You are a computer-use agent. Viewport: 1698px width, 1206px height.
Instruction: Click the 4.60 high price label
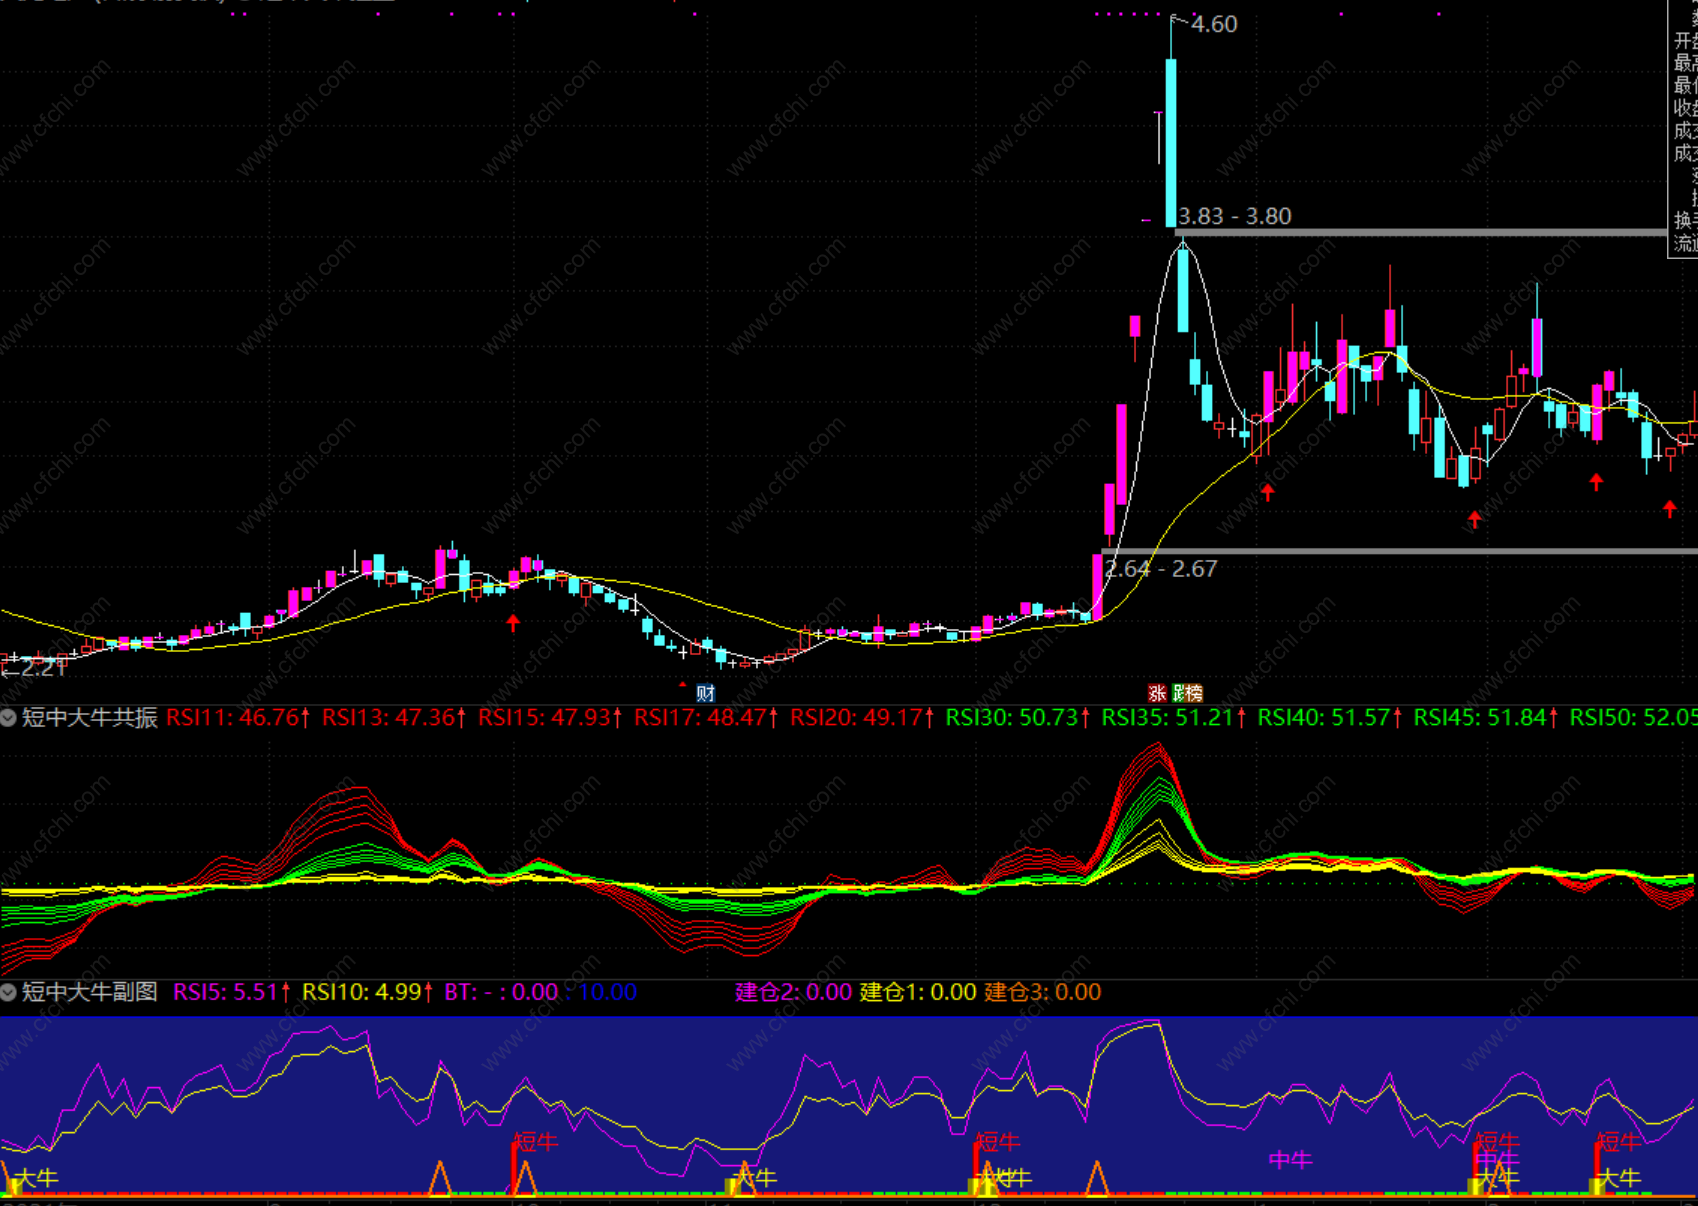[x=1213, y=24]
